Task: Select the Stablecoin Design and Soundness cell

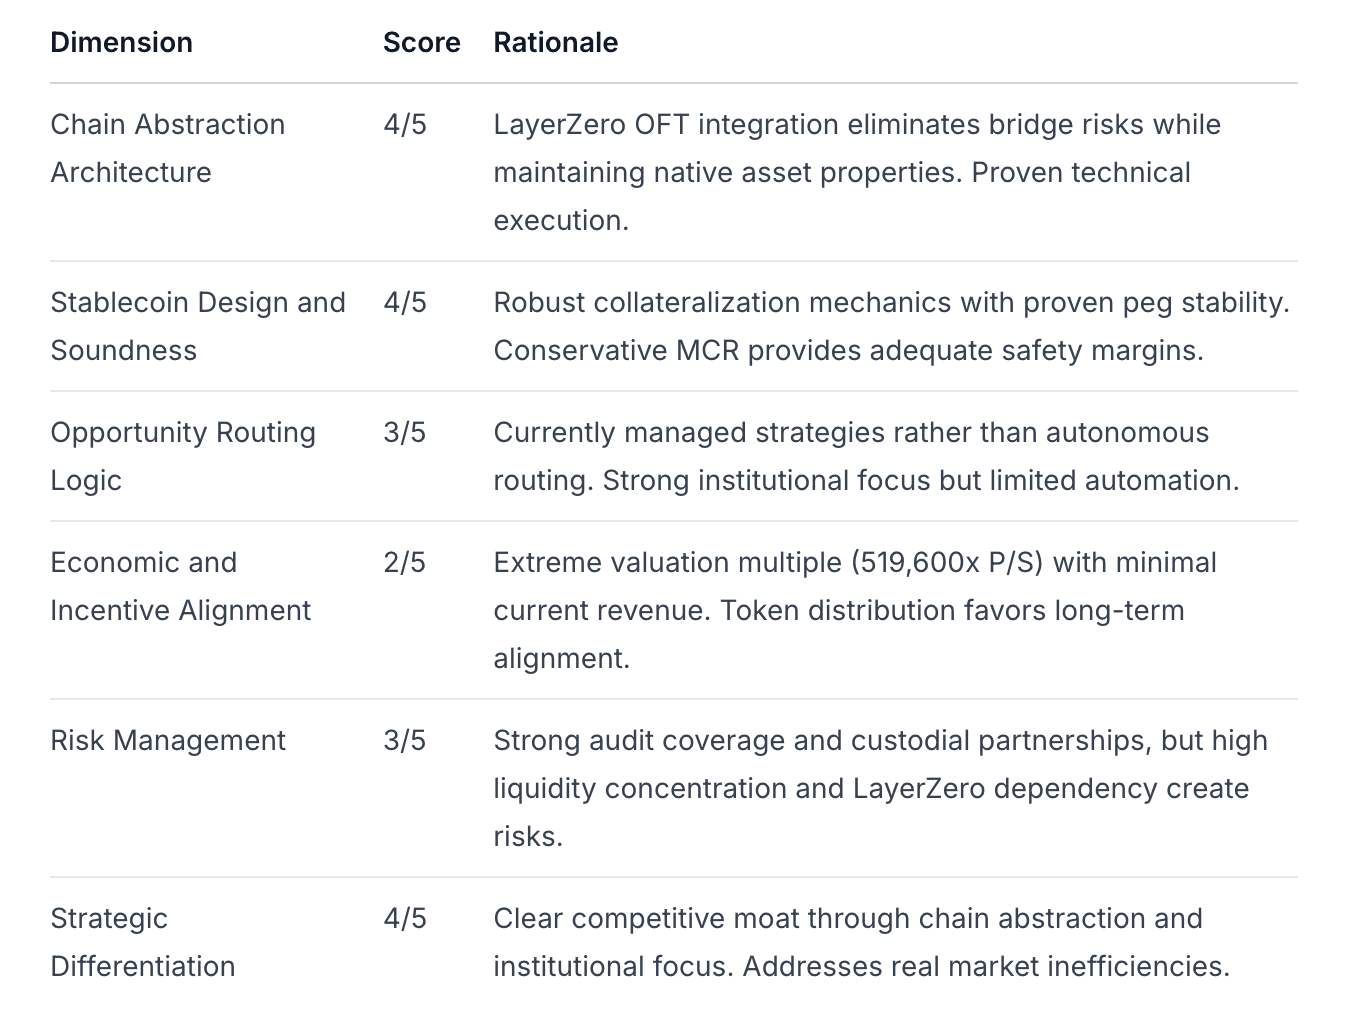Action: [198, 326]
